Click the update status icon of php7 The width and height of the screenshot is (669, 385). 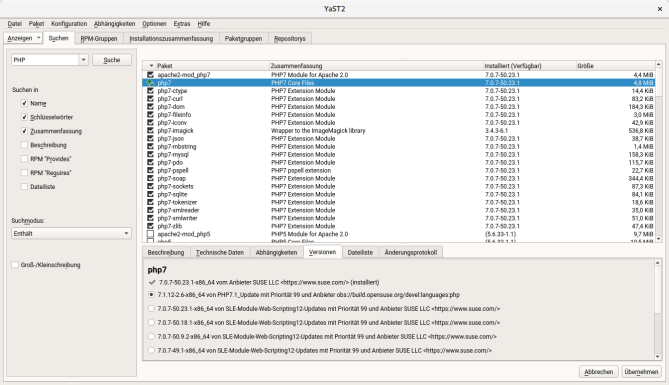tap(150, 83)
